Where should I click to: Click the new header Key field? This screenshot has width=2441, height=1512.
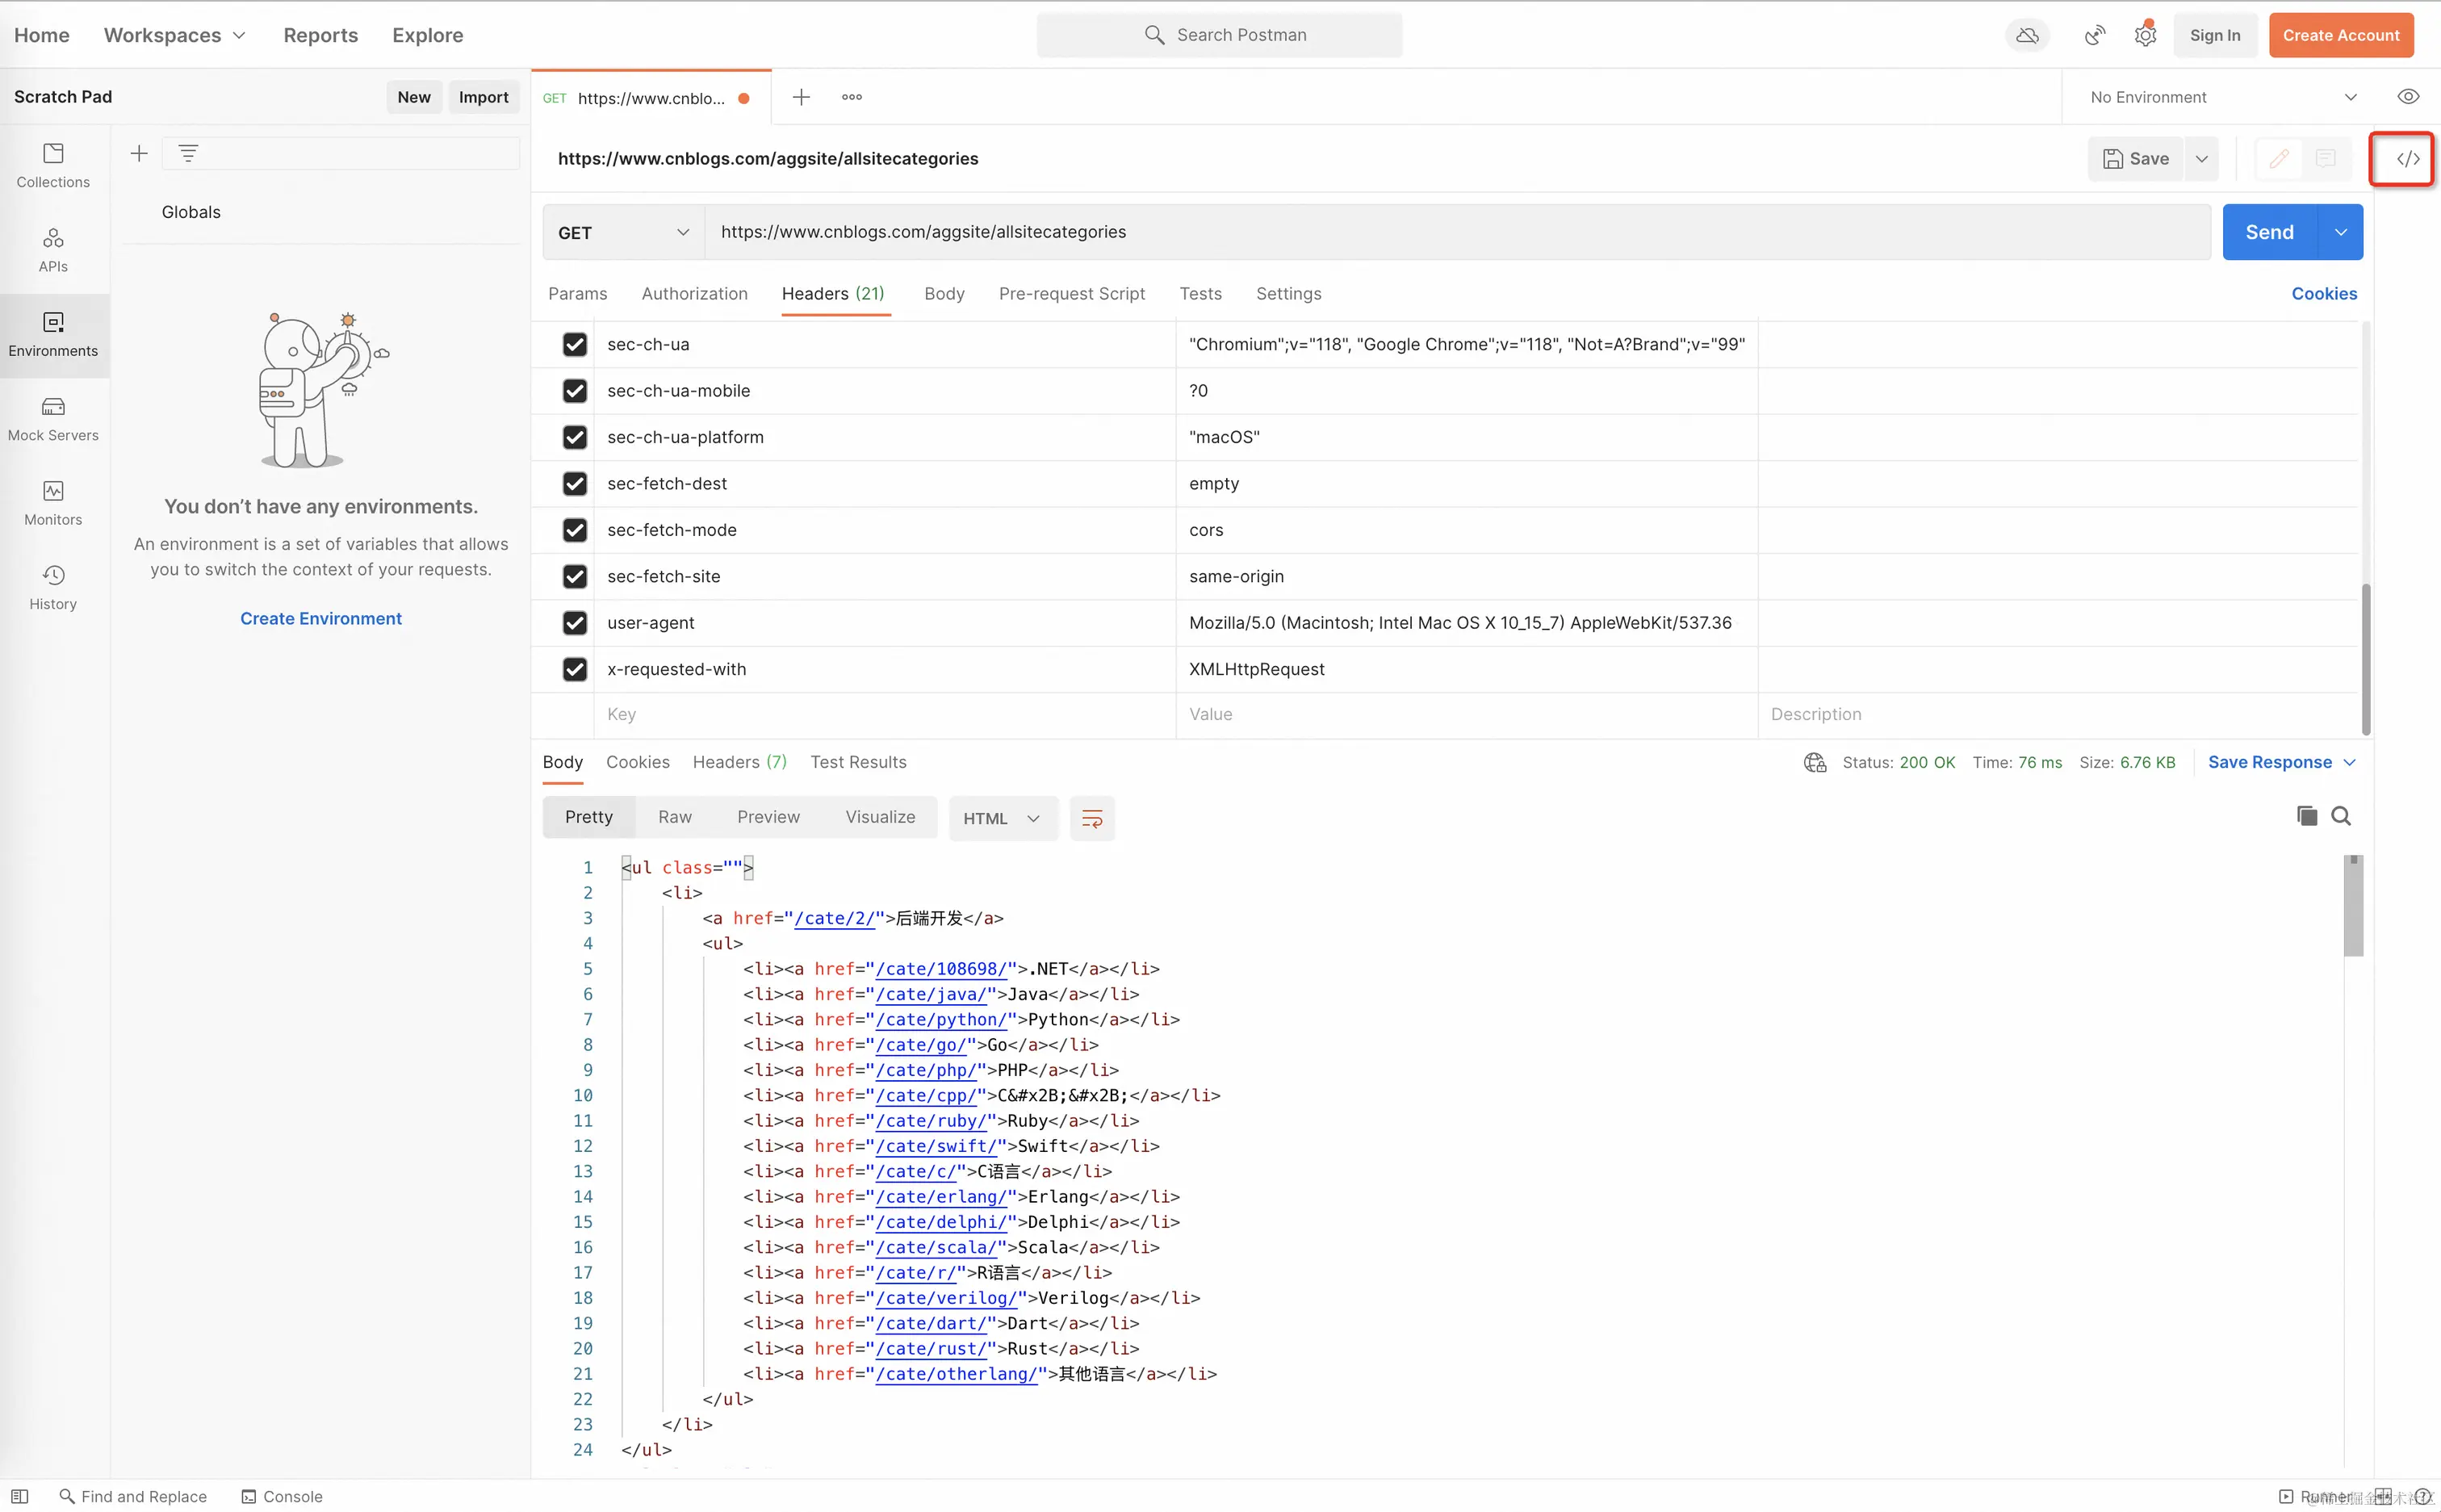884,714
